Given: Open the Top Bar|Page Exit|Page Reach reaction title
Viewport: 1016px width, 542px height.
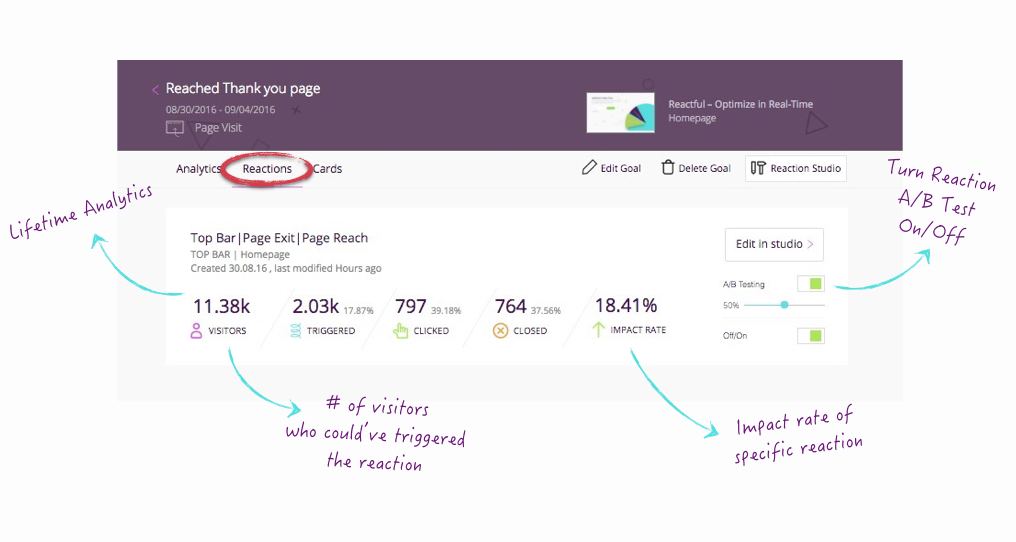Looking at the screenshot, I should (279, 238).
